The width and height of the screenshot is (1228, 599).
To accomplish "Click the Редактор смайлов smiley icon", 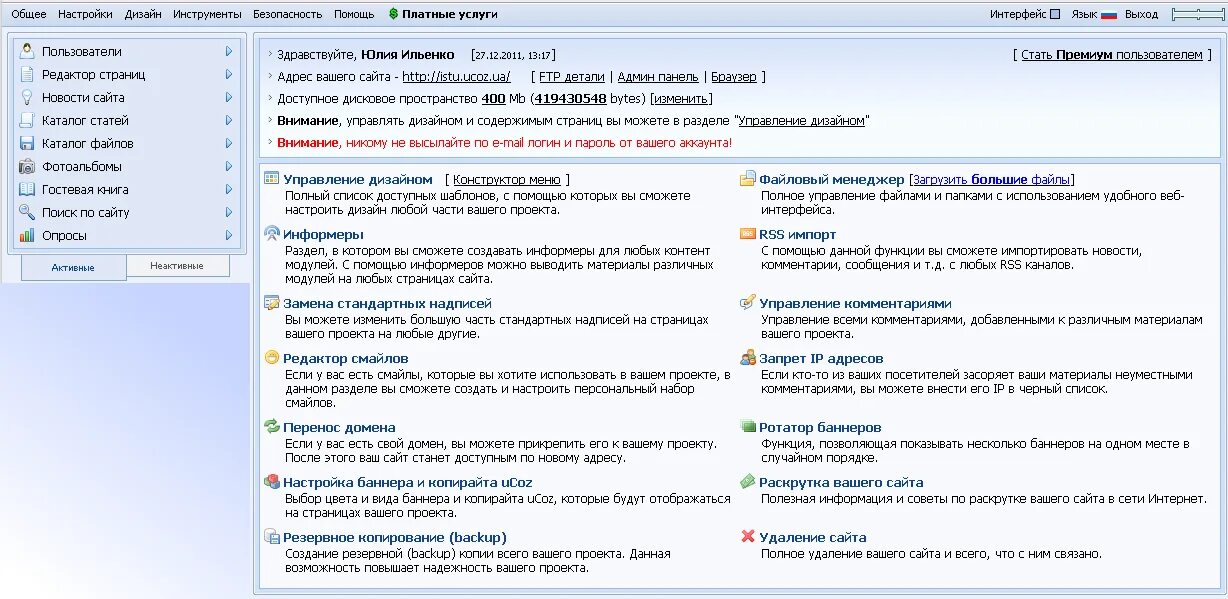I will click(271, 357).
